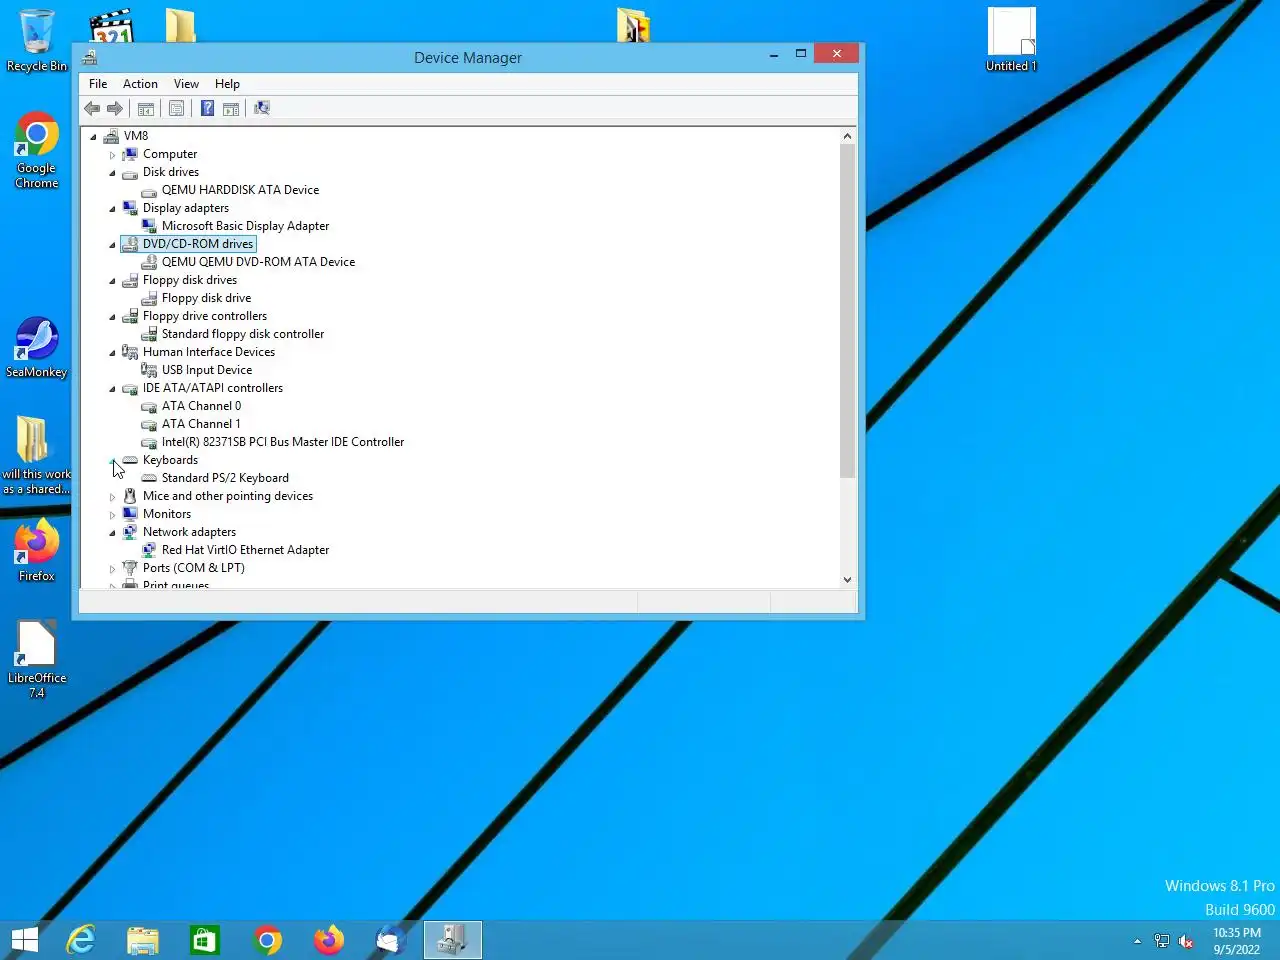Open the SeaMonkey desktop shortcut
Viewport: 1280px width, 960px height.
click(x=37, y=348)
